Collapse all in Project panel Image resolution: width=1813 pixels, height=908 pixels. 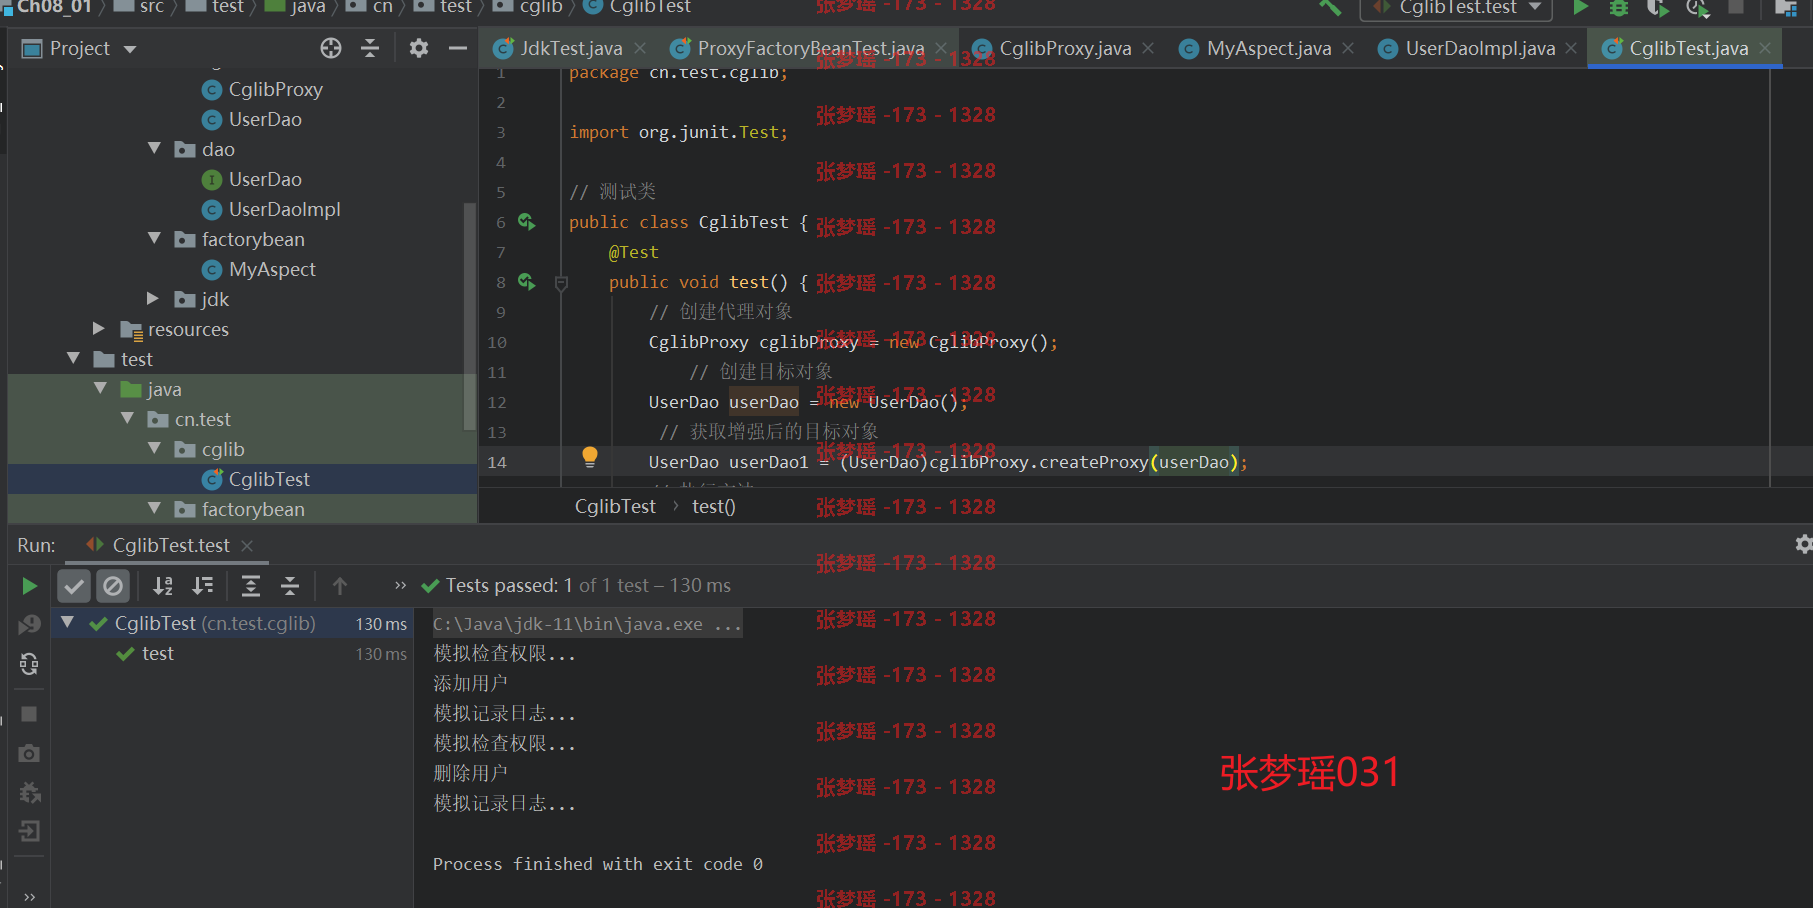click(370, 48)
